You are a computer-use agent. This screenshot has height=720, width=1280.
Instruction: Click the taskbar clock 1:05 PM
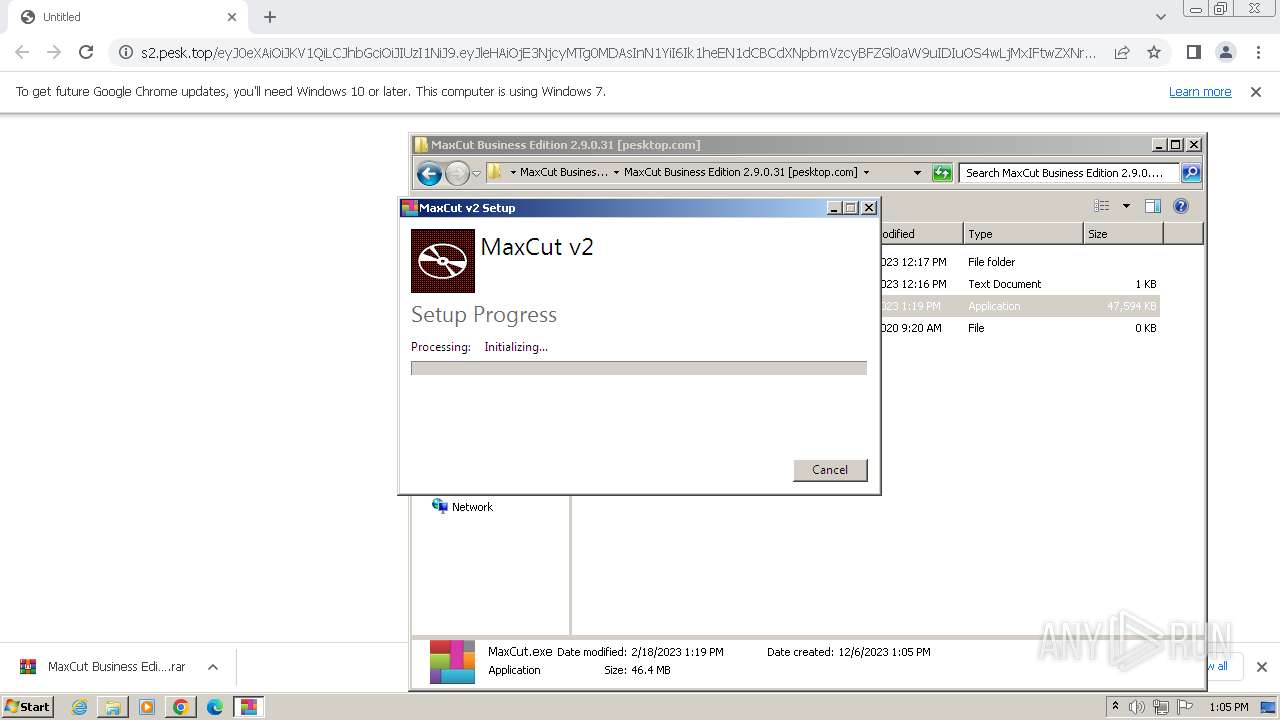(x=1229, y=707)
